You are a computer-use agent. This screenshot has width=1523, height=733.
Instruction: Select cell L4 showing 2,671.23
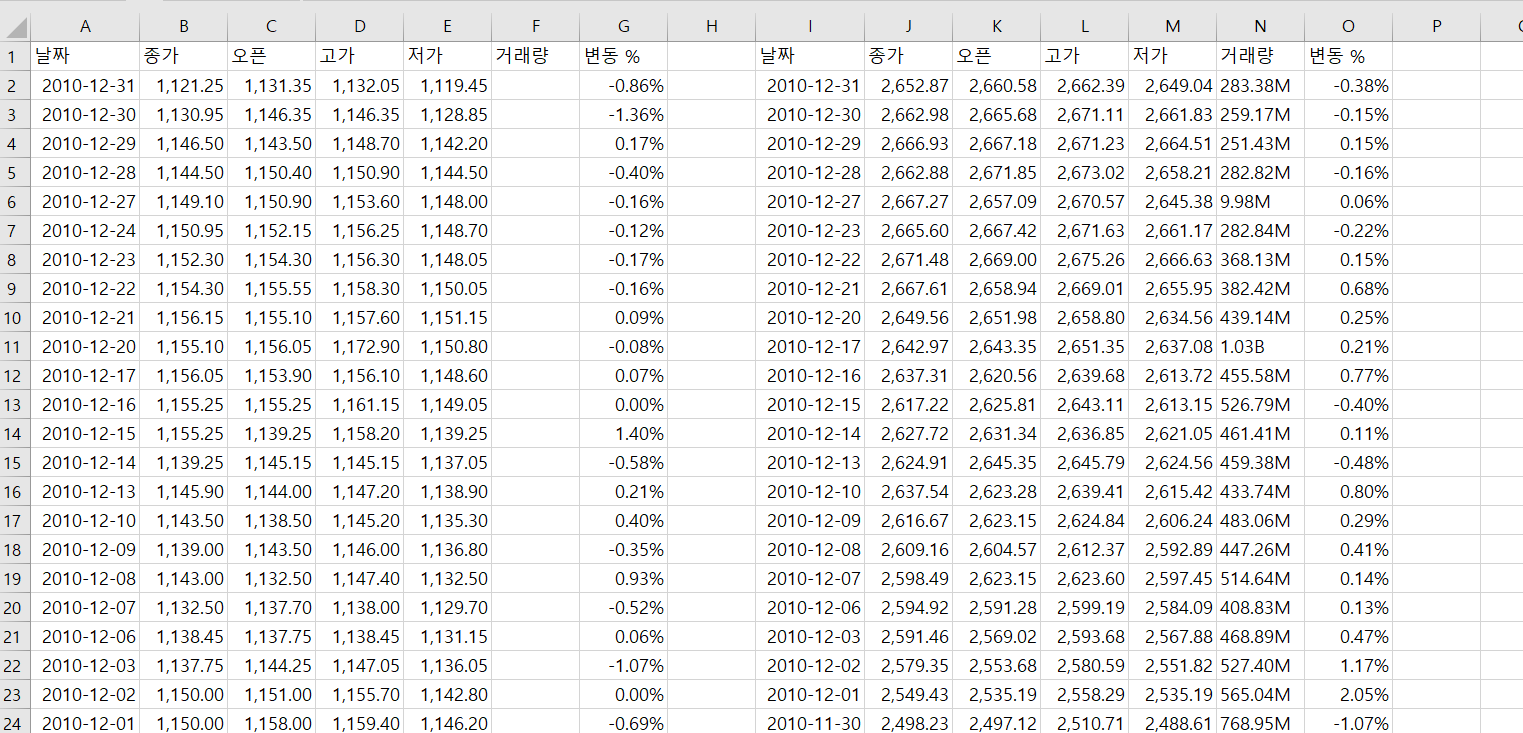point(1084,143)
